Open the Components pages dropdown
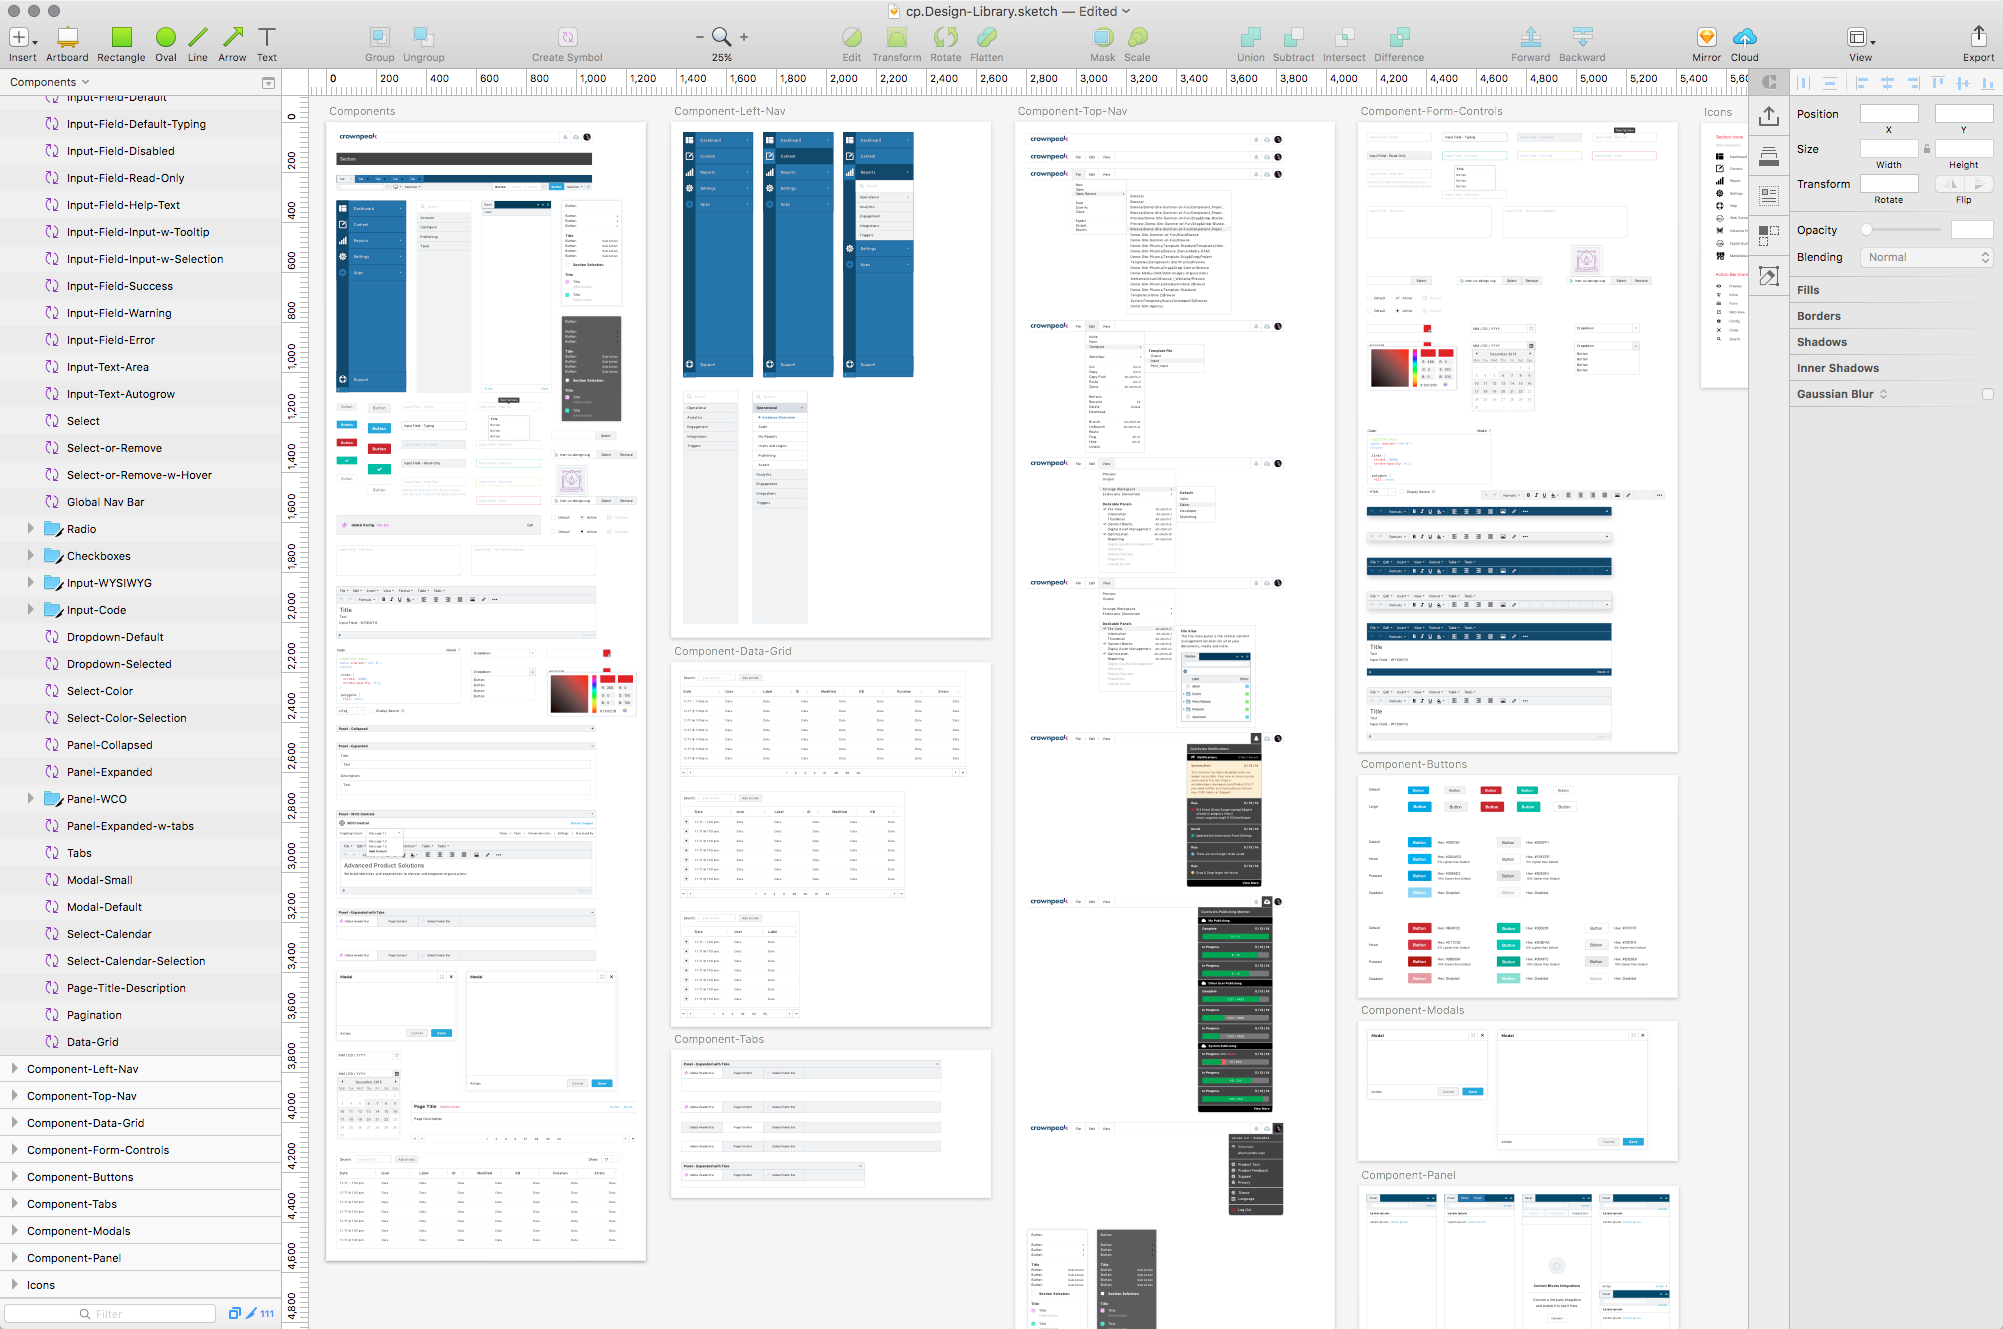Viewport: 2003px width, 1329px height. (x=50, y=82)
